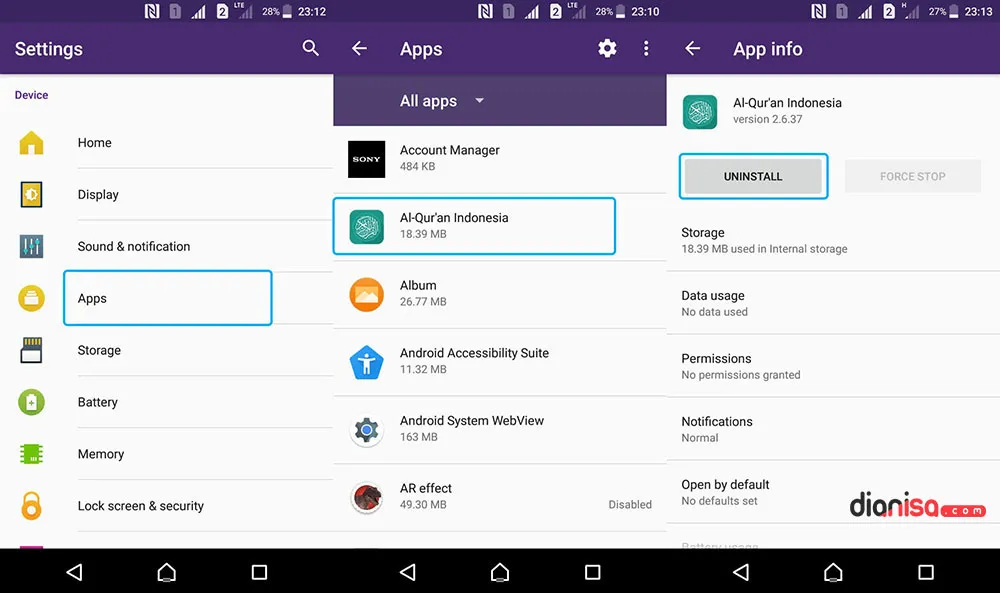This screenshot has width=1000, height=593.
Task: Click the UNINSTALL button
Action: click(x=753, y=177)
